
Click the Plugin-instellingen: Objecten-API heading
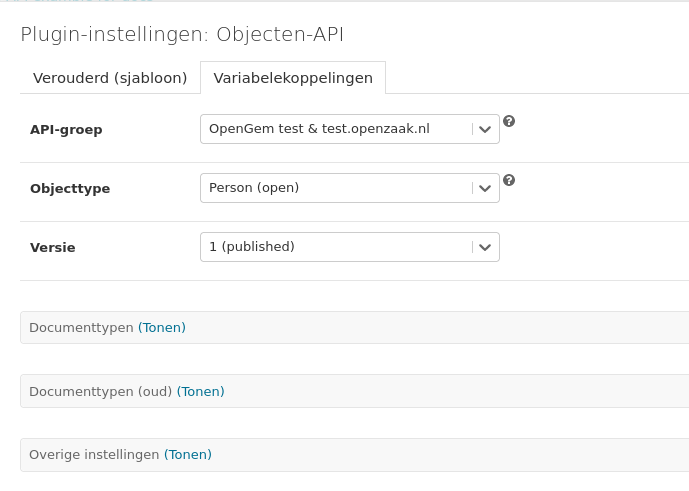[x=182, y=34]
